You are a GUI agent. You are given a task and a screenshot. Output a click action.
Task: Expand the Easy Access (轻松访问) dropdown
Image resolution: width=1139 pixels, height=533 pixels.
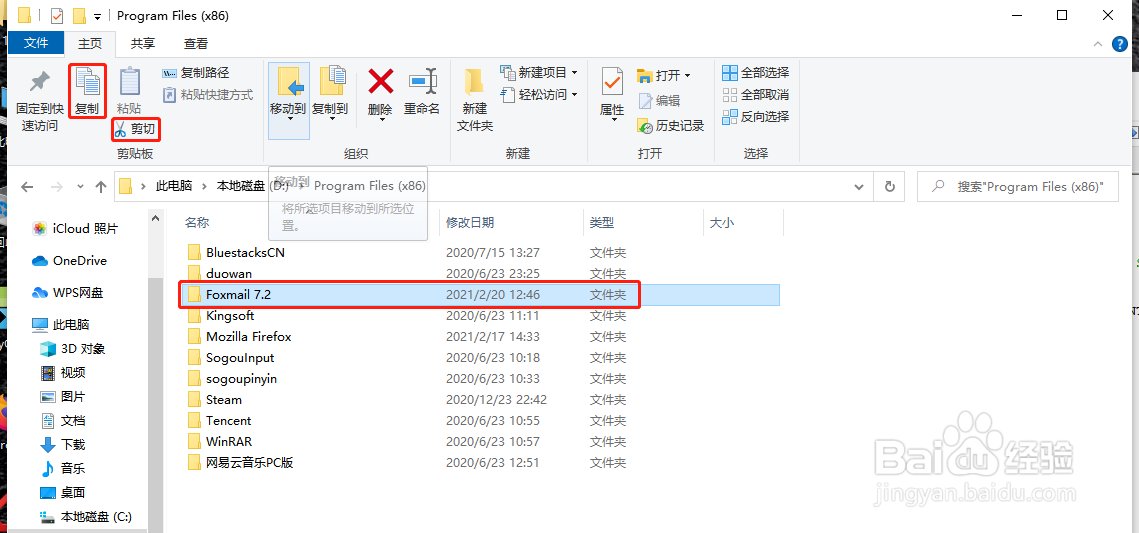pyautogui.click(x=575, y=94)
